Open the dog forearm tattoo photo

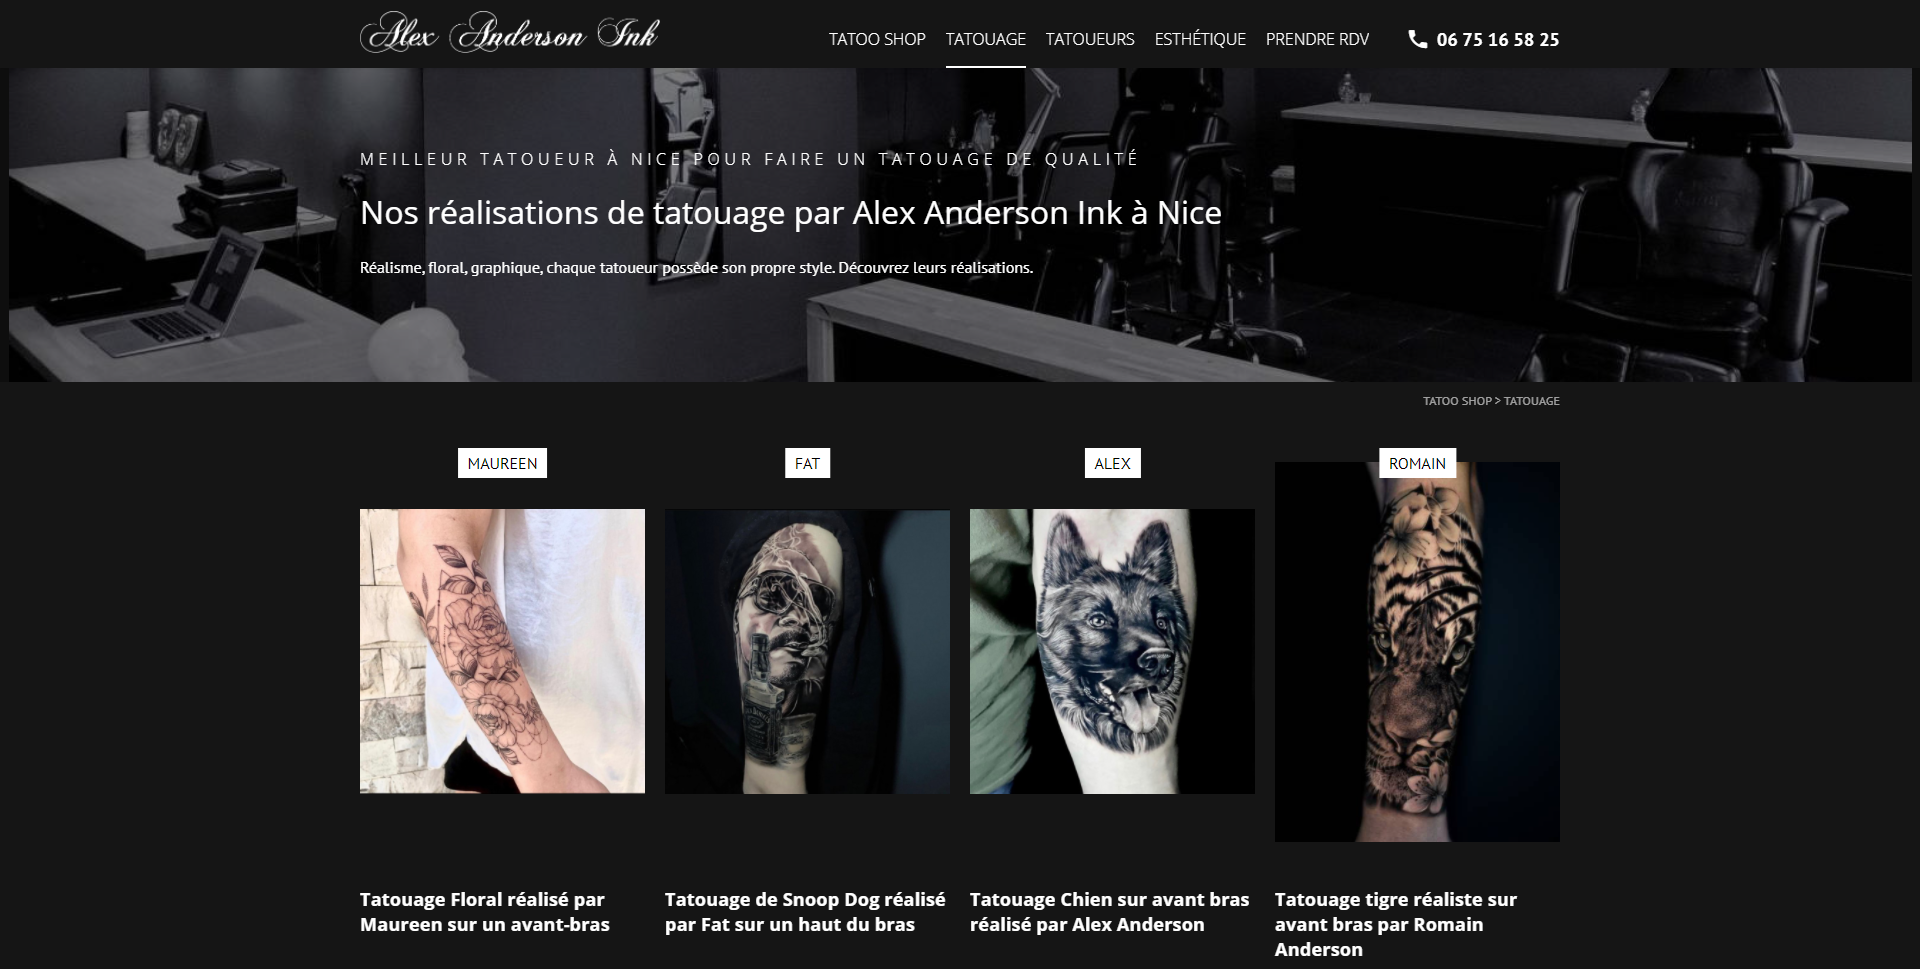[x=1112, y=651]
